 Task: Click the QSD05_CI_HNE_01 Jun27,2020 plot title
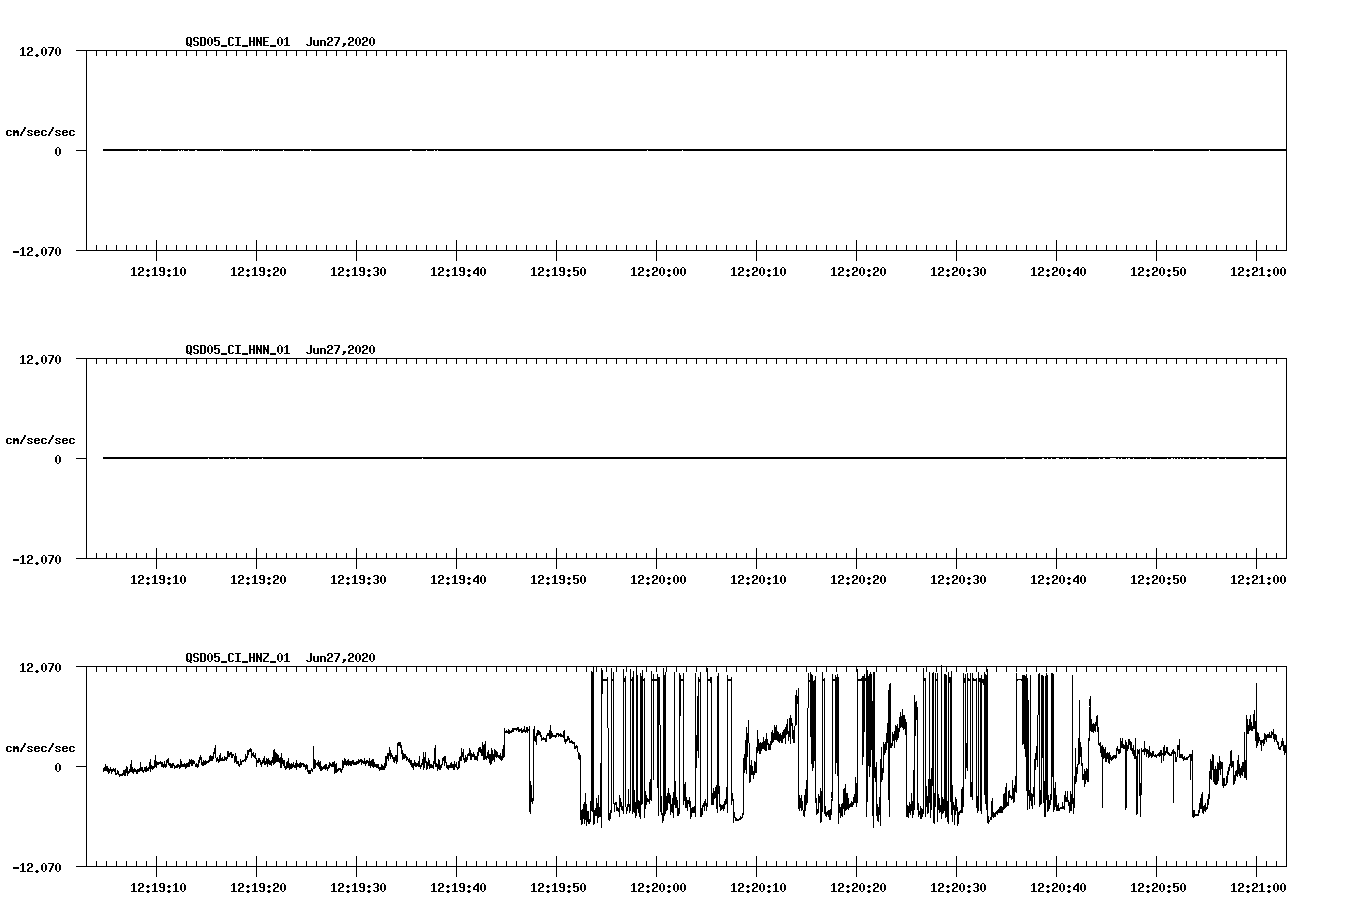click(x=280, y=42)
